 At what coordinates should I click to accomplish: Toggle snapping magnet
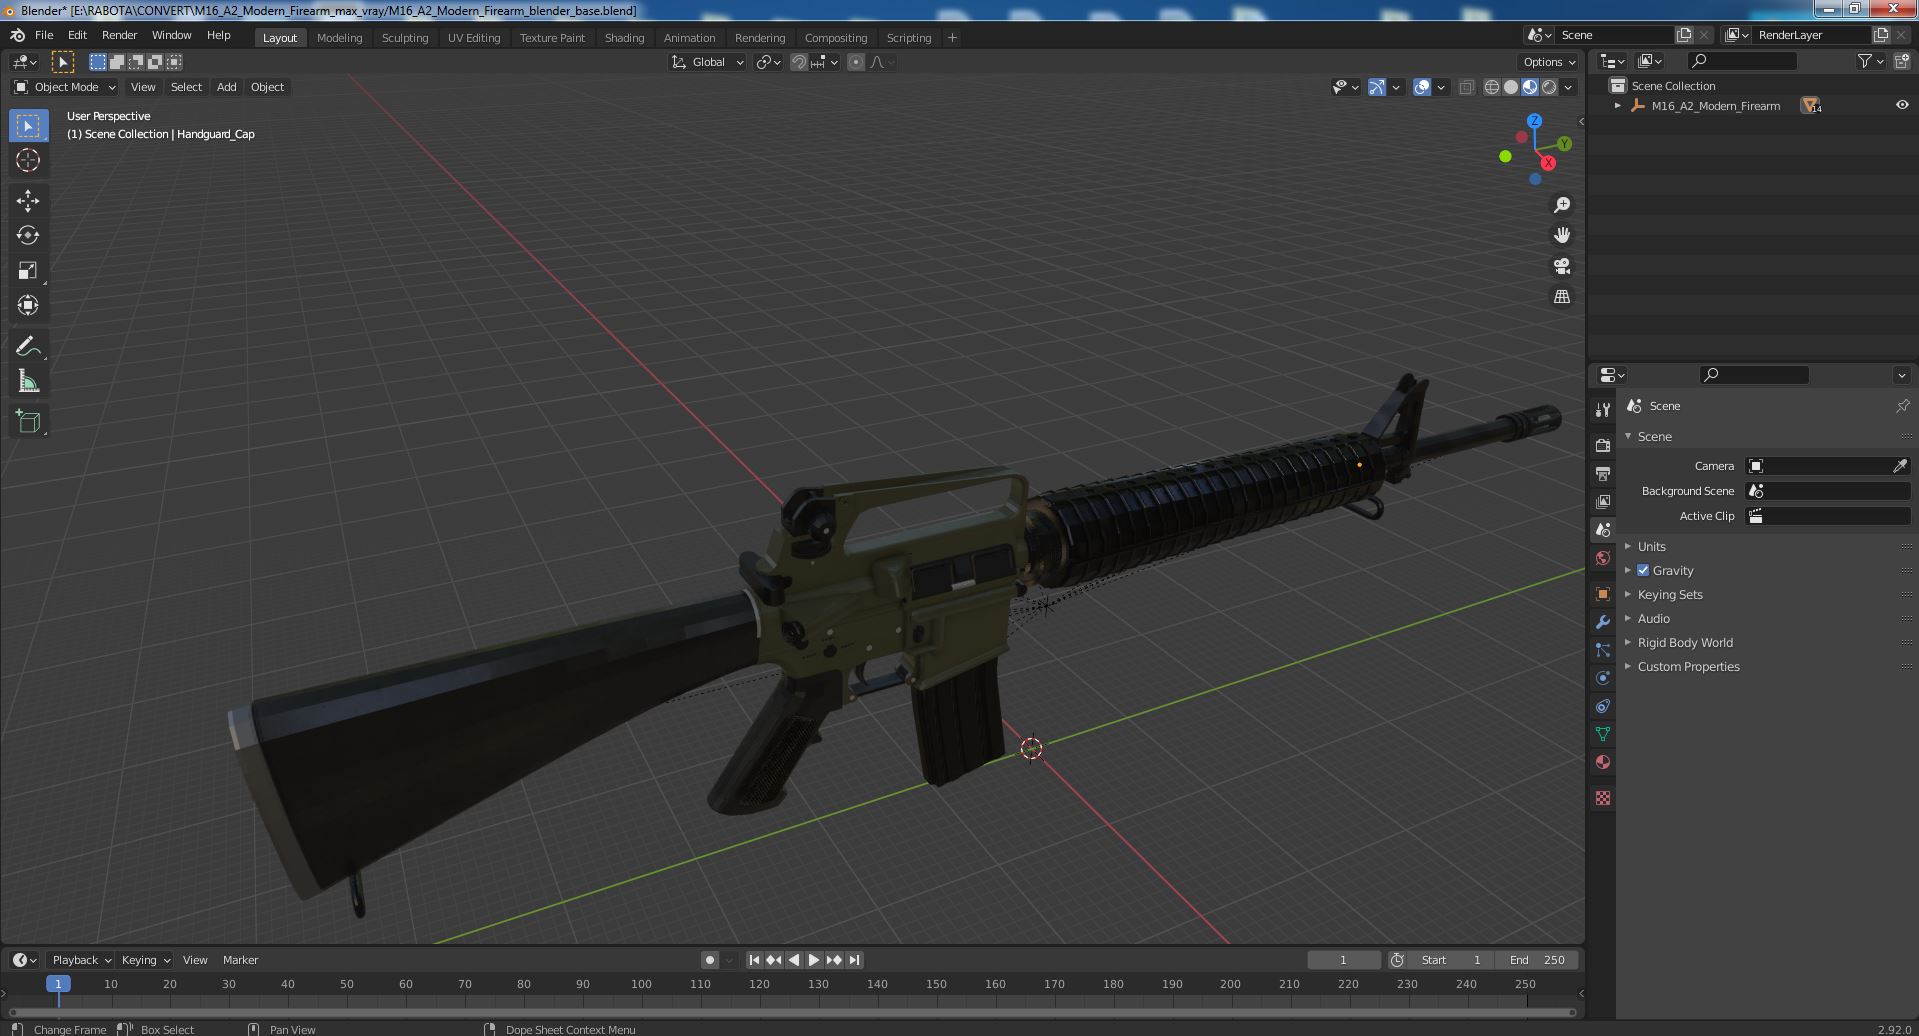pyautogui.click(x=799, y=62)
